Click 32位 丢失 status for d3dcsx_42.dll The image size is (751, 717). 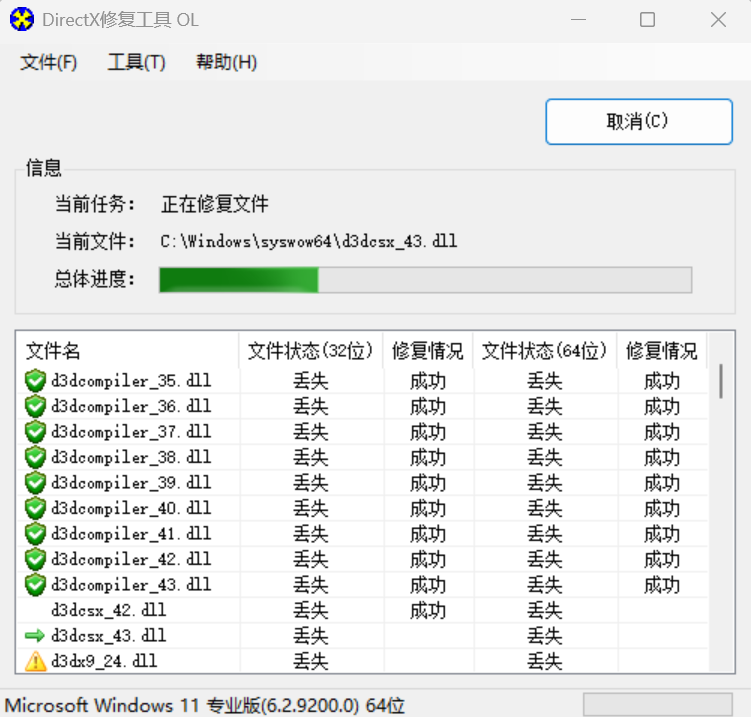pos(311,611)
